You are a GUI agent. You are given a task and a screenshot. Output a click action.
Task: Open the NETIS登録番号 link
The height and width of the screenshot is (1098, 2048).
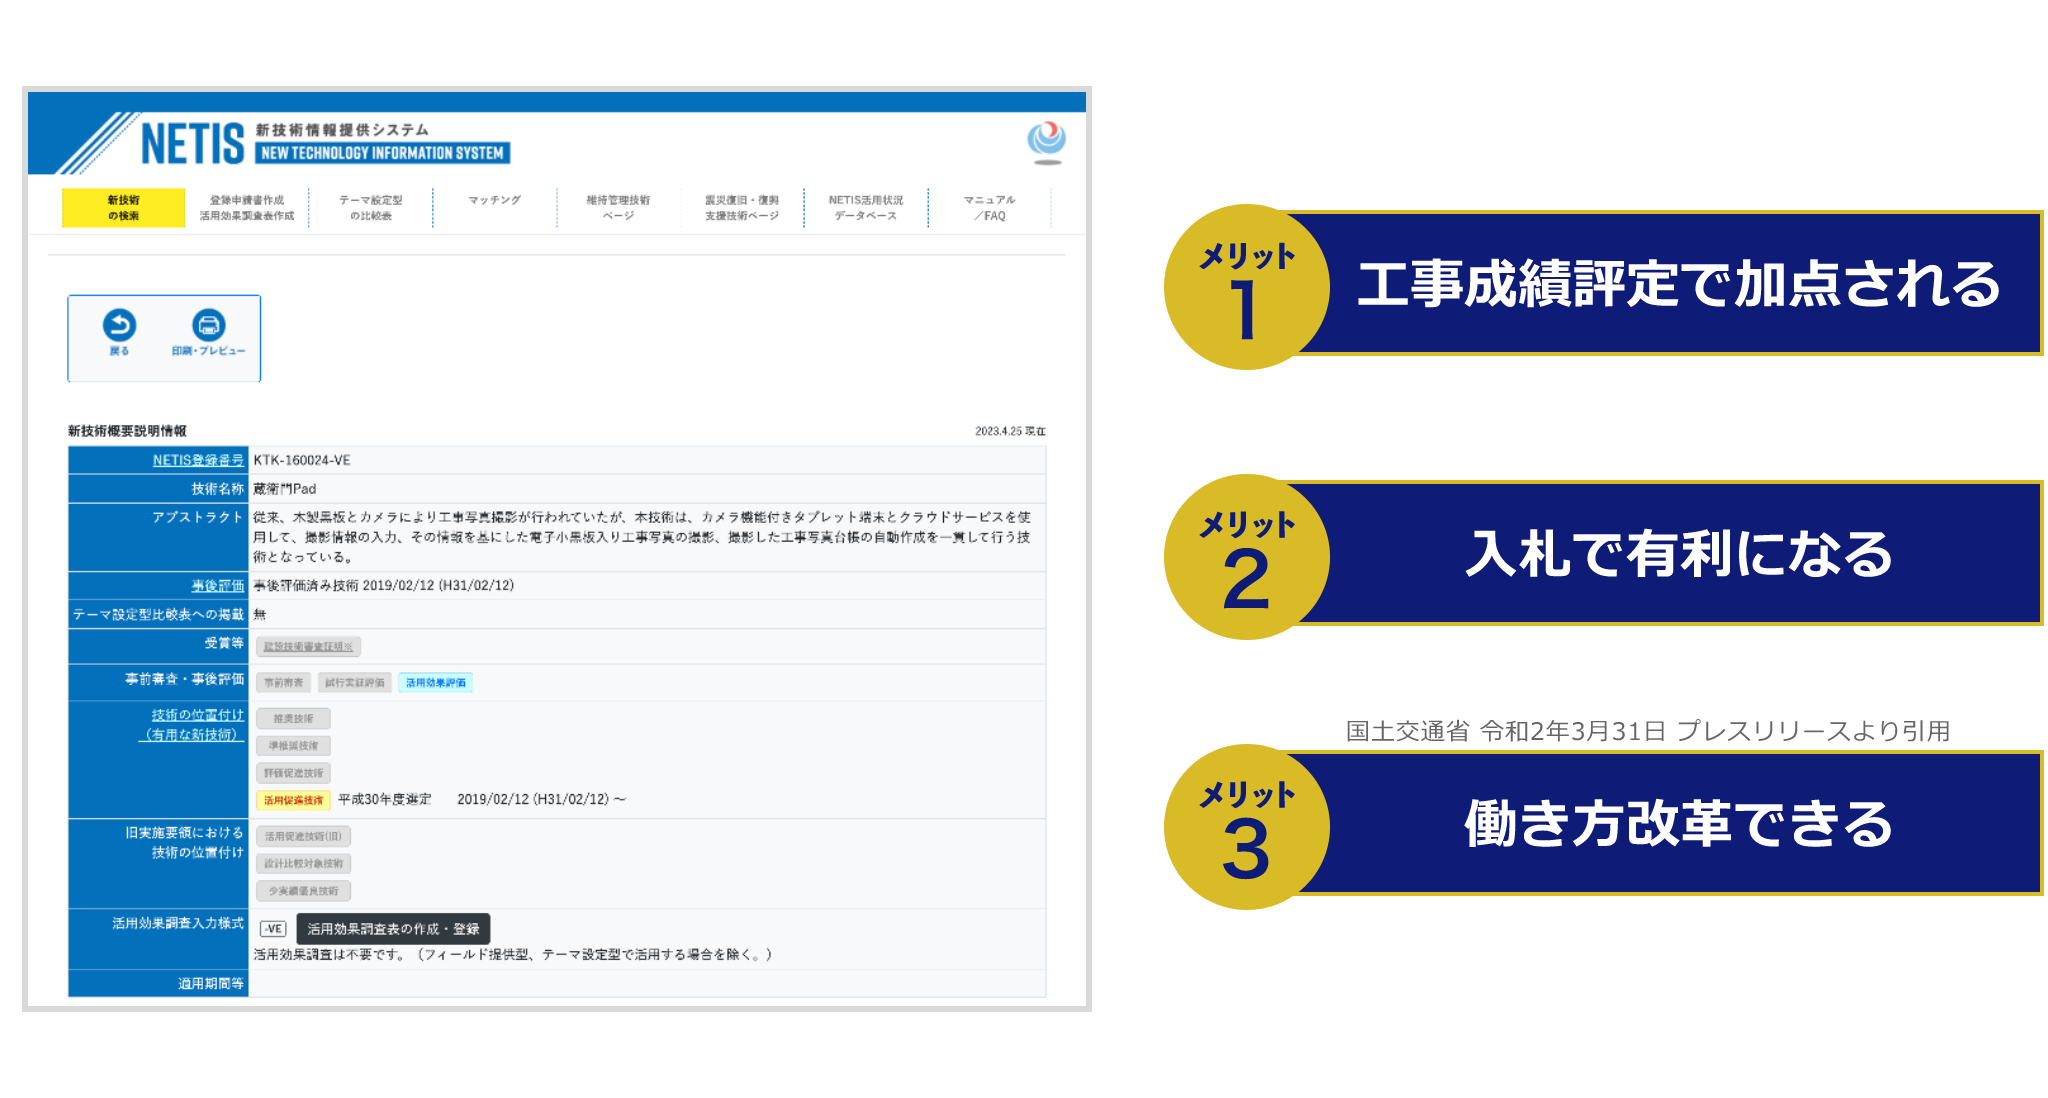pos(197,460)
